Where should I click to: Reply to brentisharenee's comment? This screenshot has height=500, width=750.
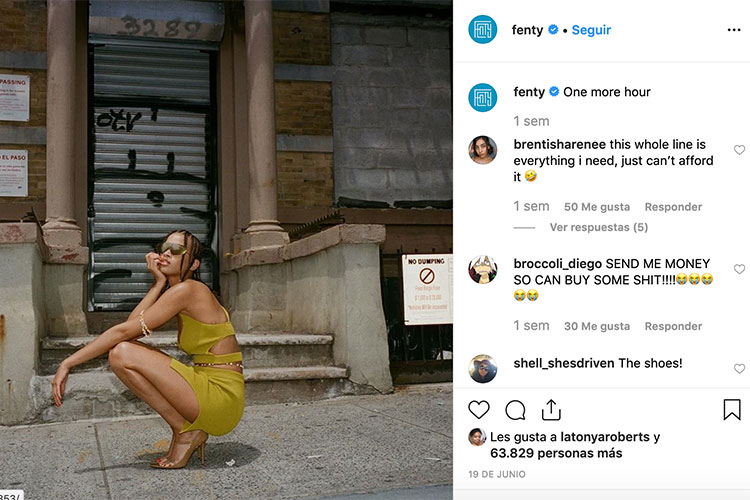tap(673, 207)
